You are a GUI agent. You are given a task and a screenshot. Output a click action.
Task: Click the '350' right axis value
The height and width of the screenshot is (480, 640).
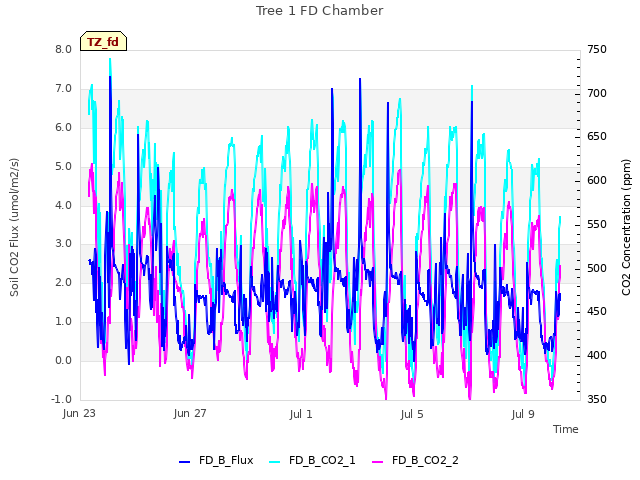(597, 399)
